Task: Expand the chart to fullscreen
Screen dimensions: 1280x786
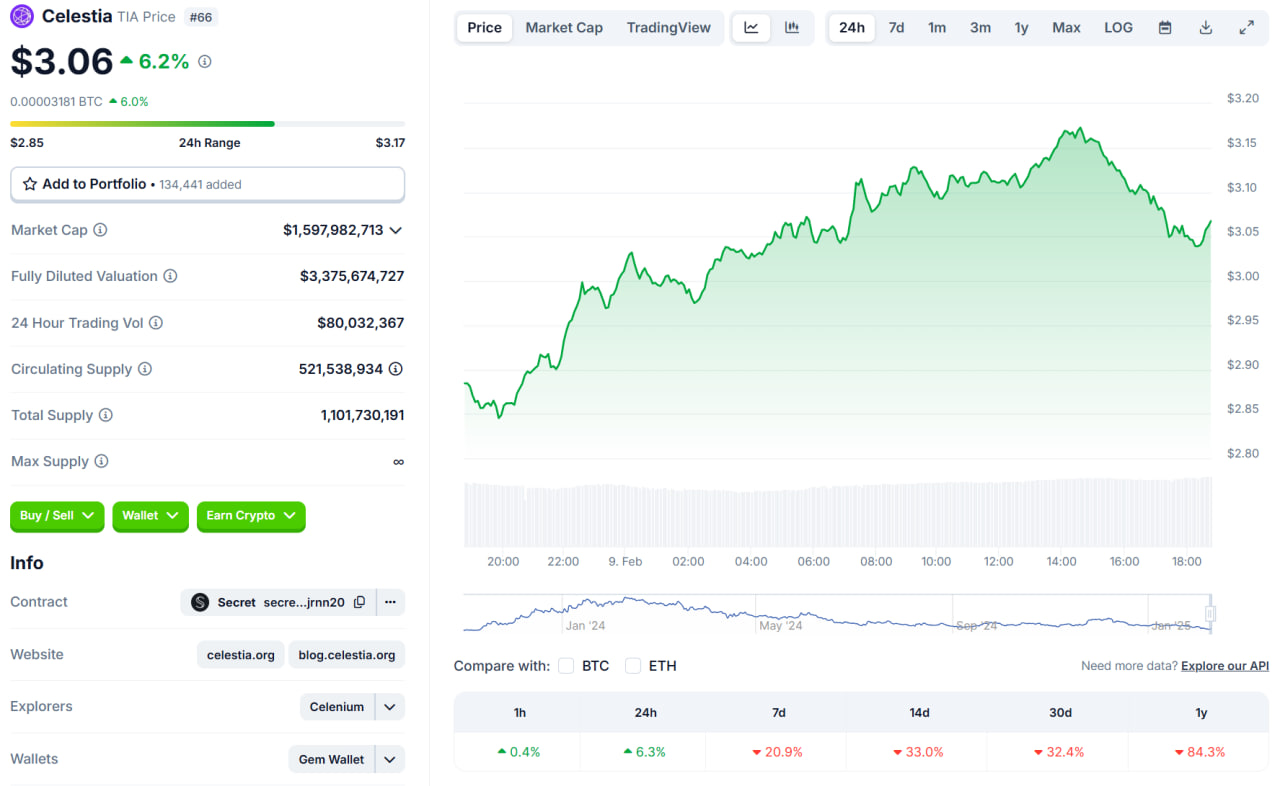Action: point(1247,28)
